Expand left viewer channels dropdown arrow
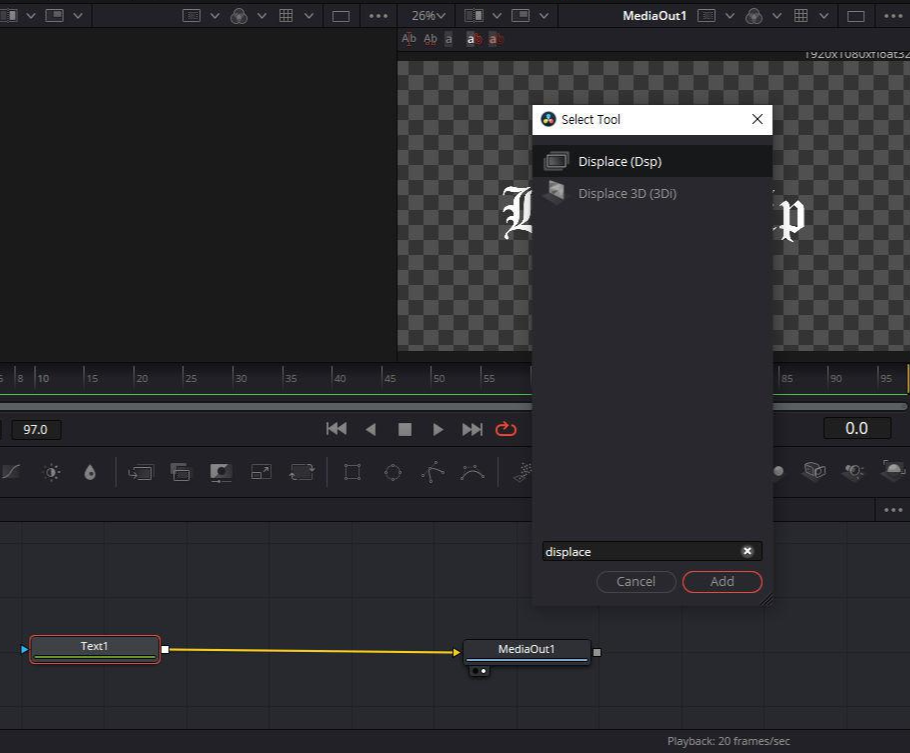910x753 pixels. [262, 16]
